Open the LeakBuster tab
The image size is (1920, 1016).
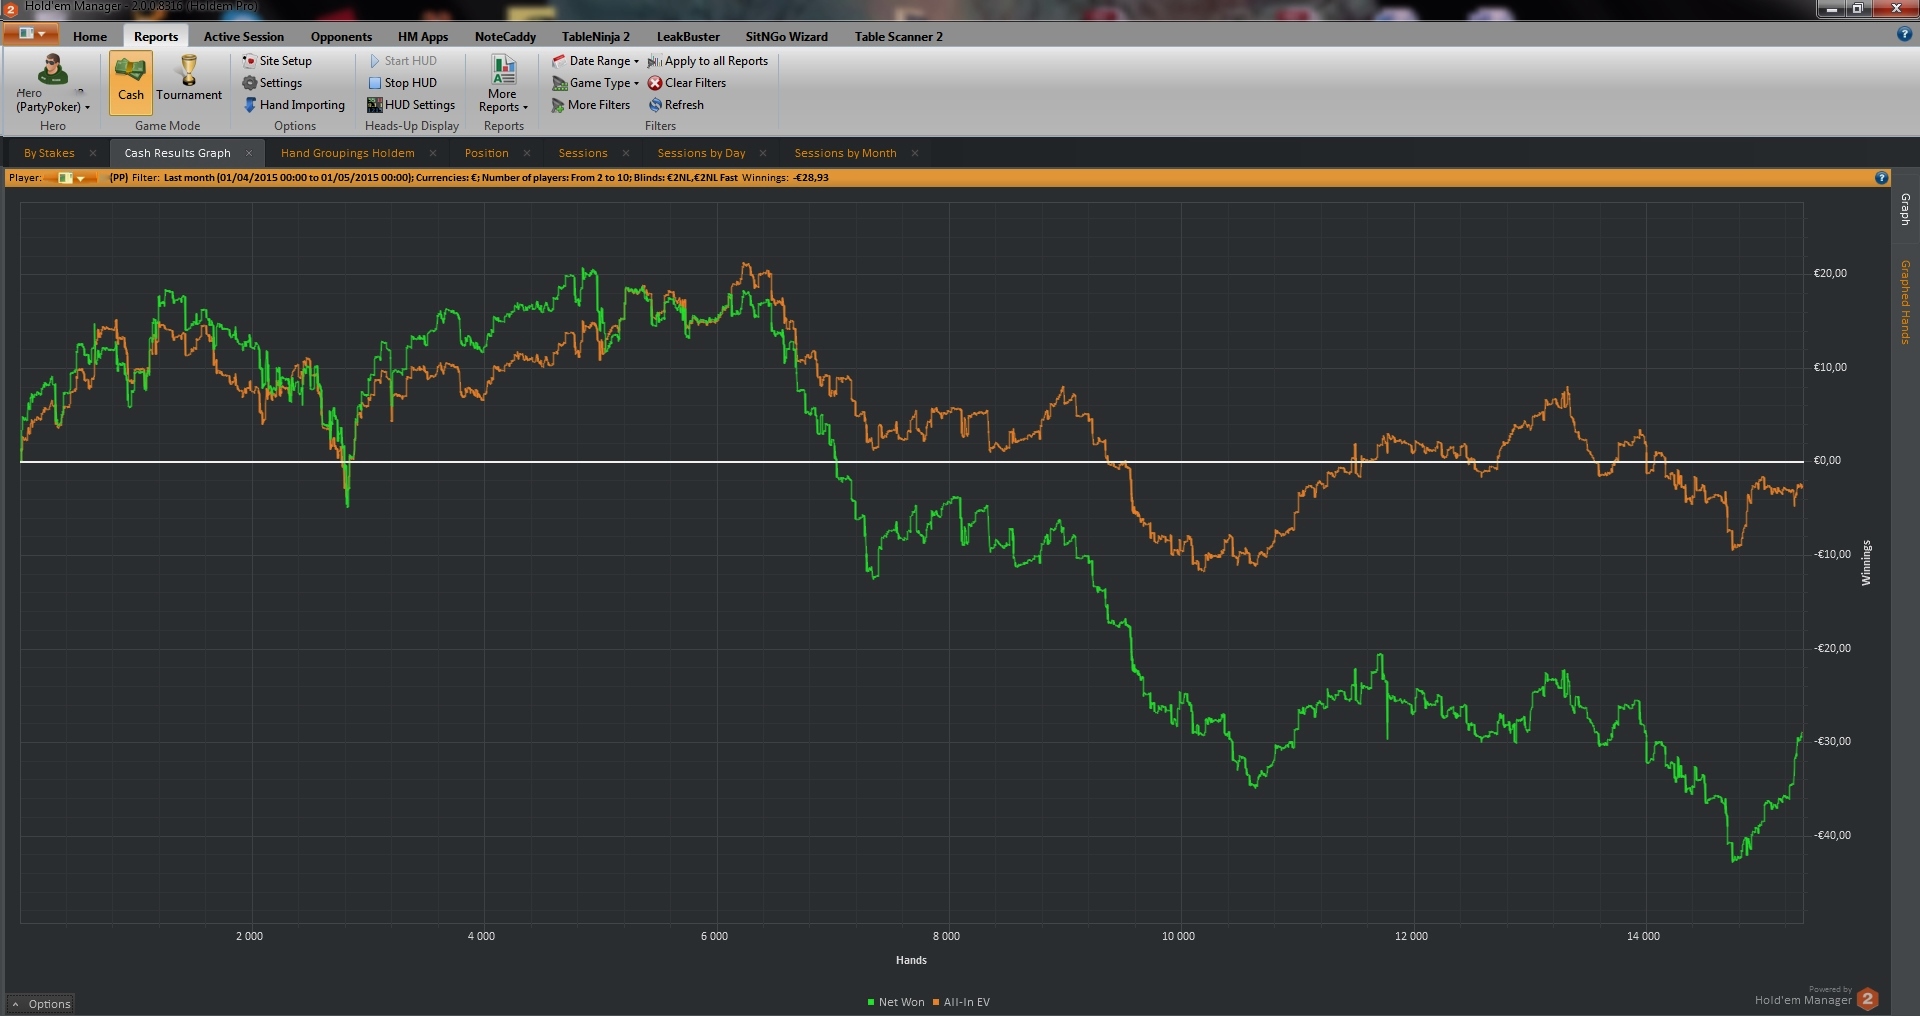point(688,36)
